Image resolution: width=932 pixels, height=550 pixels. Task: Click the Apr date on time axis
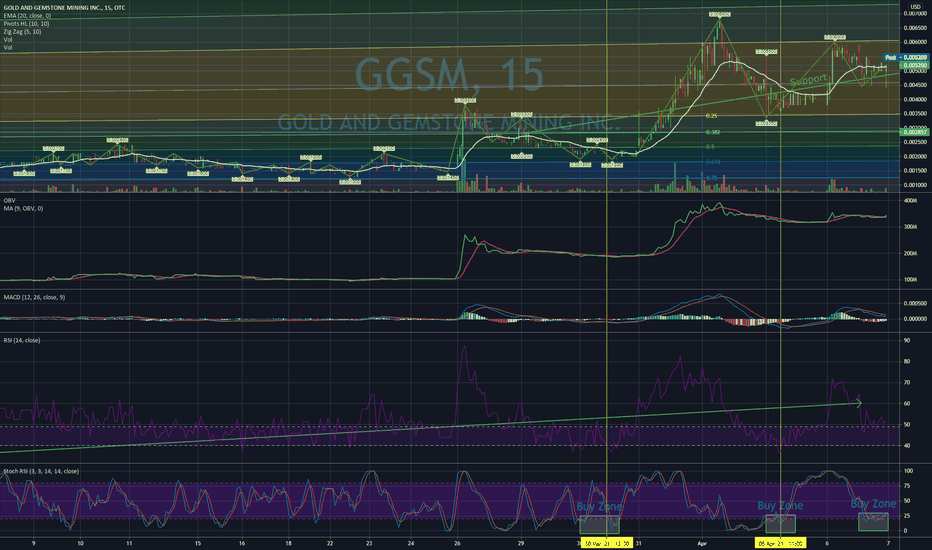702,543
